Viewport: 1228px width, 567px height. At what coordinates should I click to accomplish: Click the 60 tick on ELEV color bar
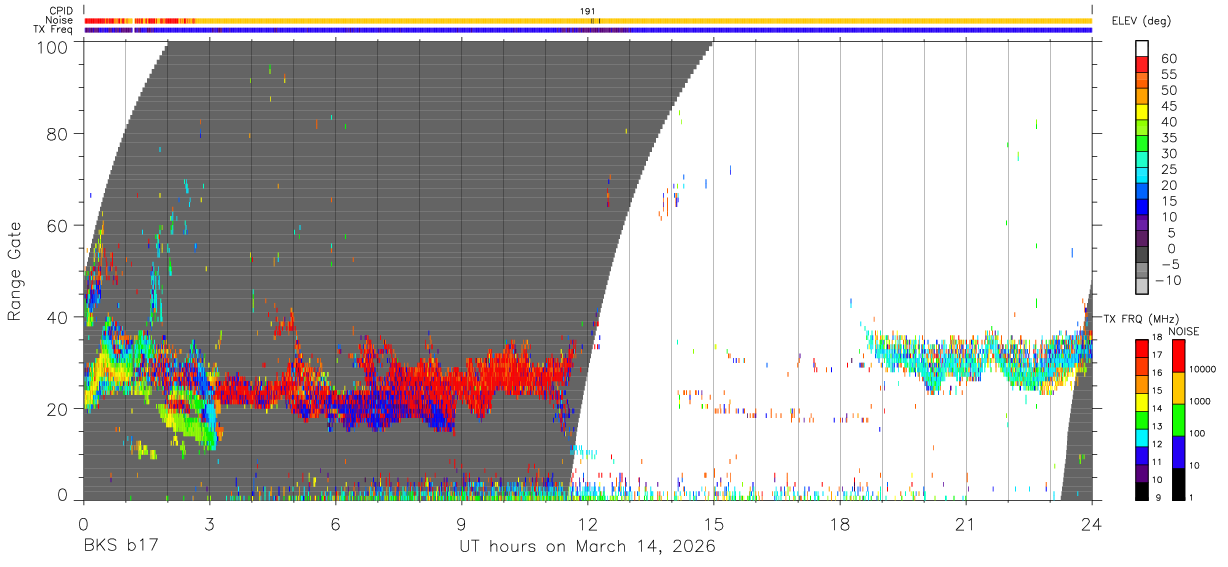(1169, 59)
